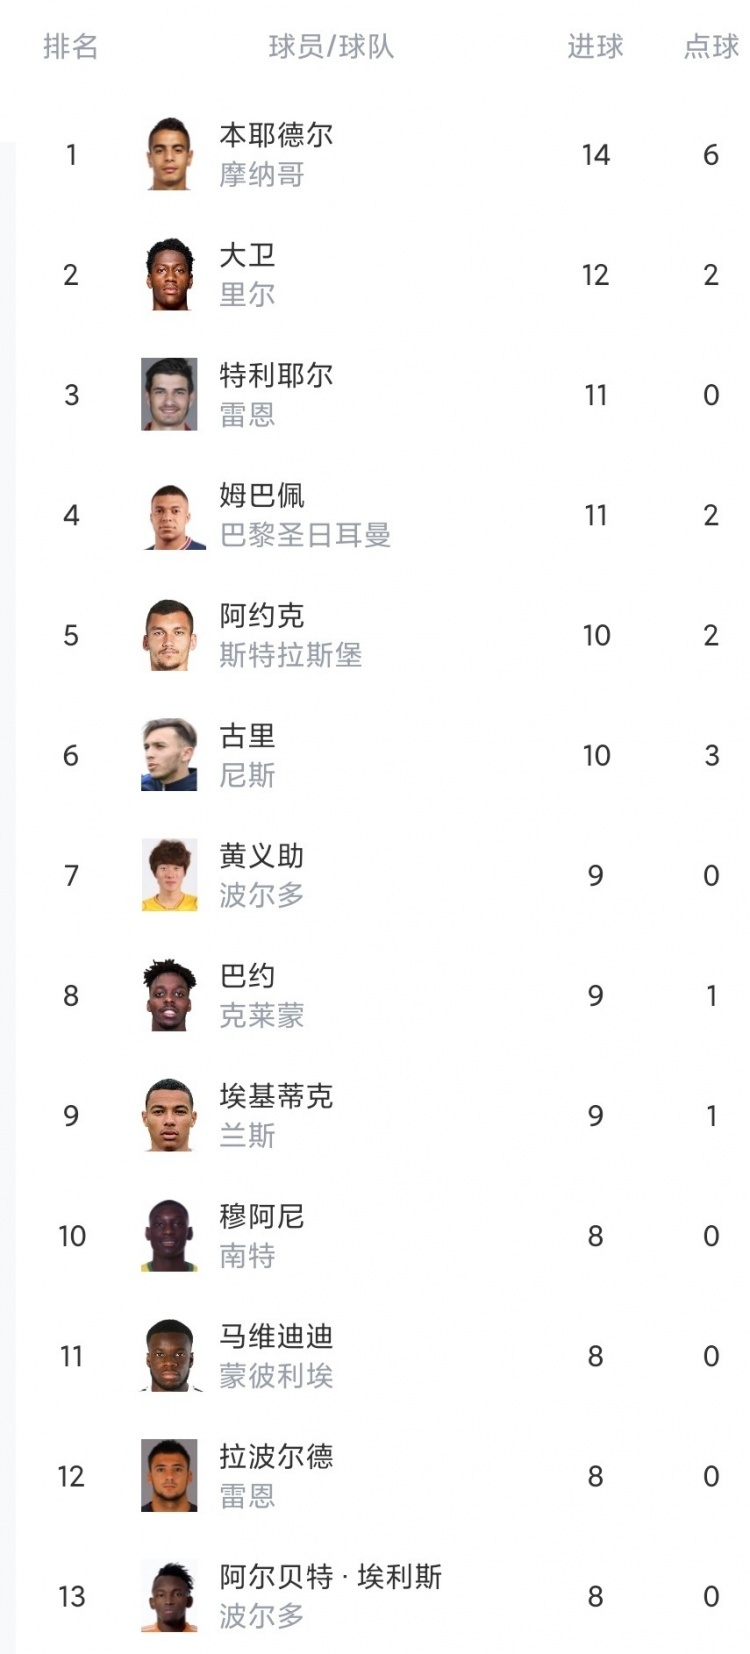Click the 排名 column header
750x1654 pixels.
(71, 46)
